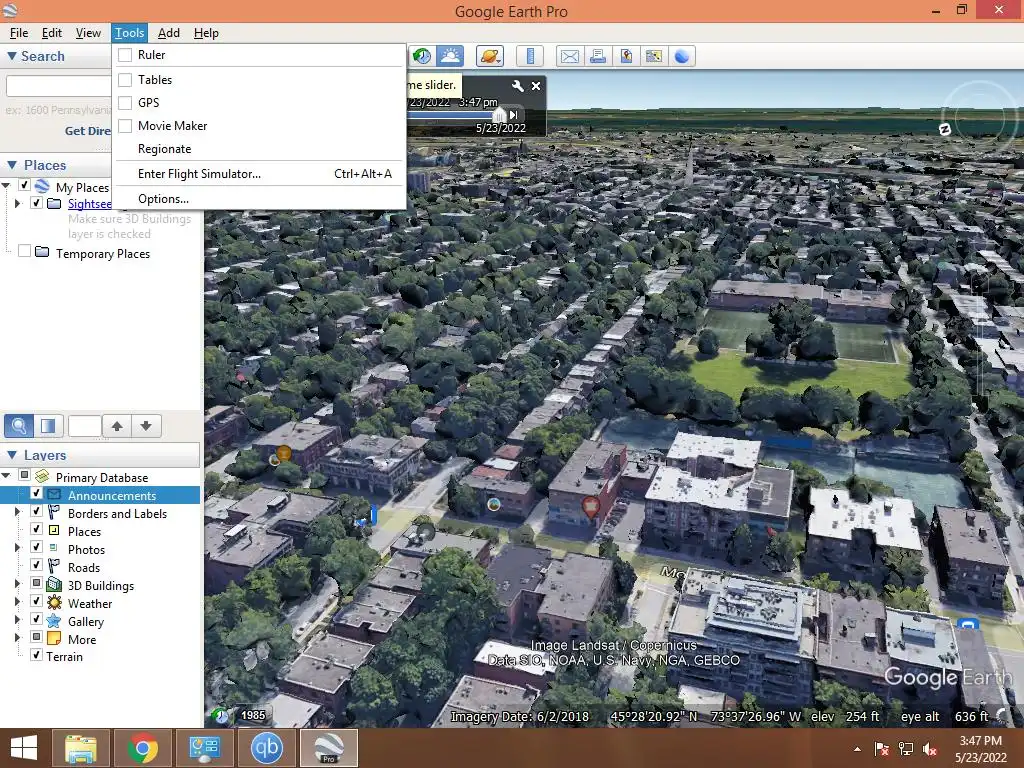Toggle the Roads layer checkbox
The width and height of the screenshot is (1024, 768).
point(37,565)
